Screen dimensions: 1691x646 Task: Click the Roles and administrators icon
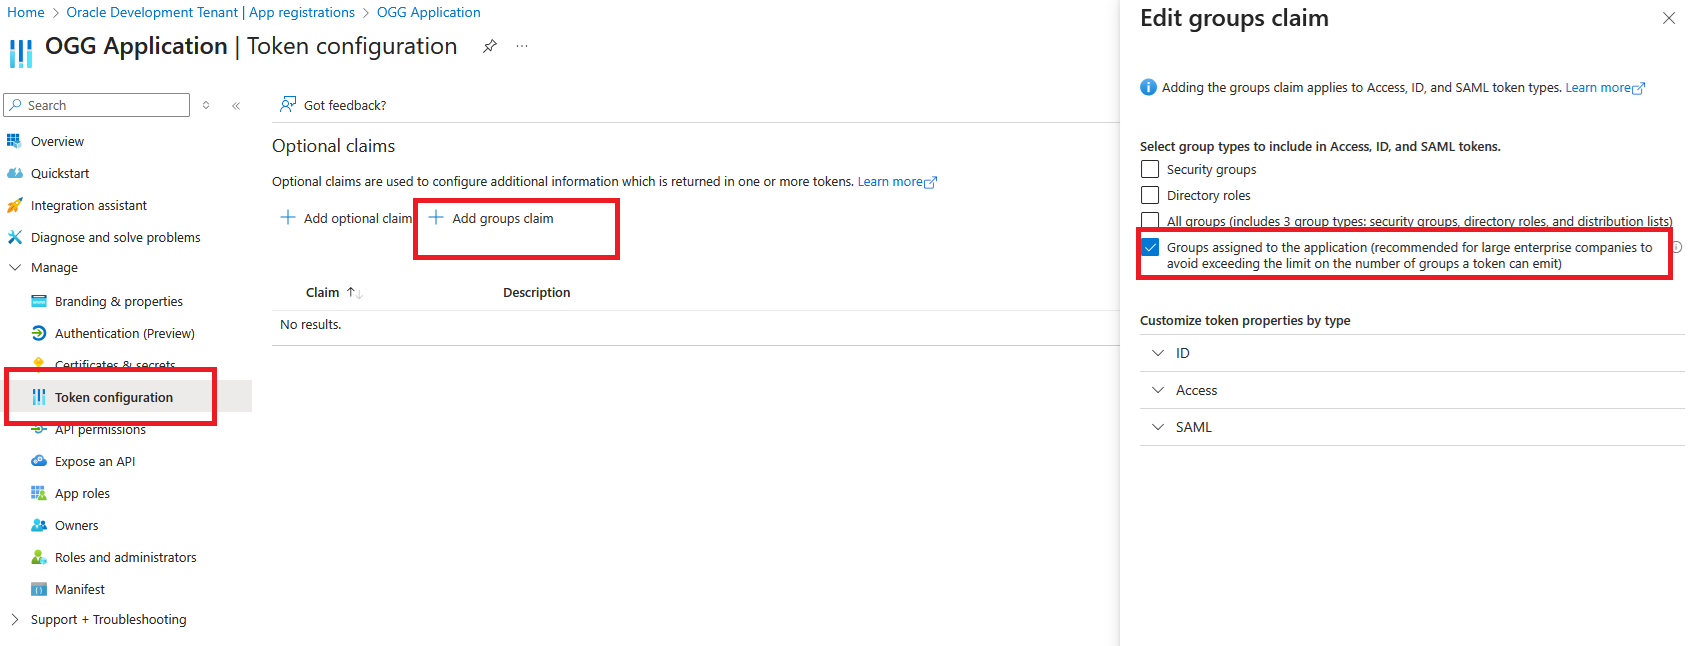pos(39,557)
